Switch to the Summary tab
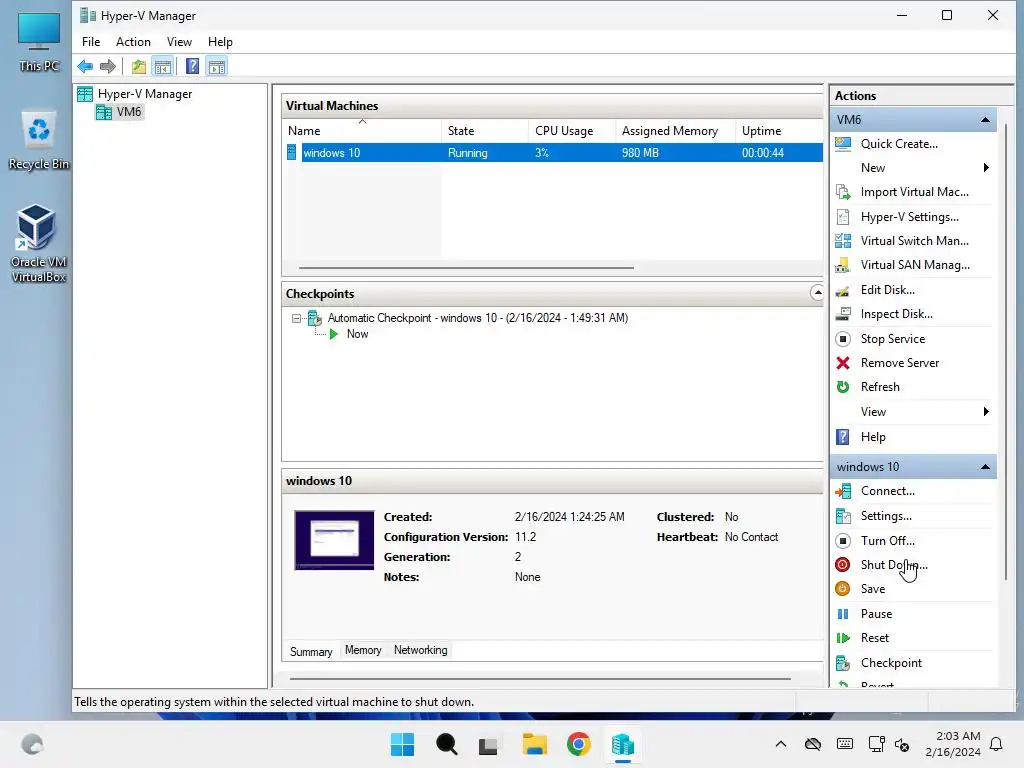Screen dimensions: 1024x768 [x=311, y=651]
